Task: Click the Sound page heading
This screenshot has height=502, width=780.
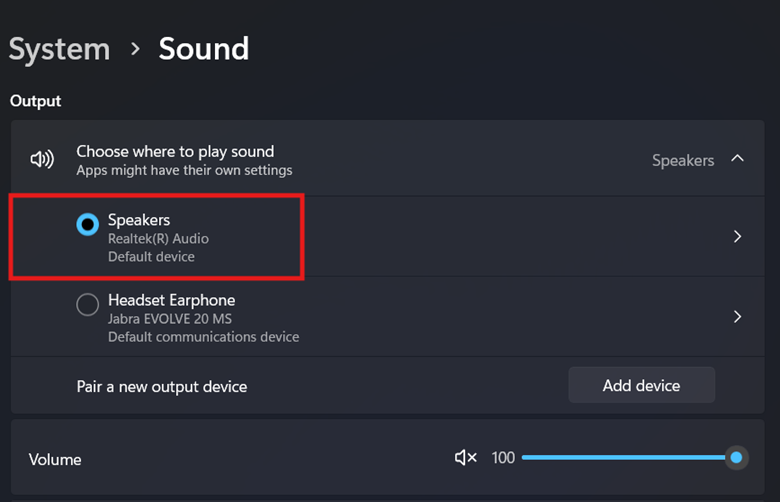Action: [203, 49]
